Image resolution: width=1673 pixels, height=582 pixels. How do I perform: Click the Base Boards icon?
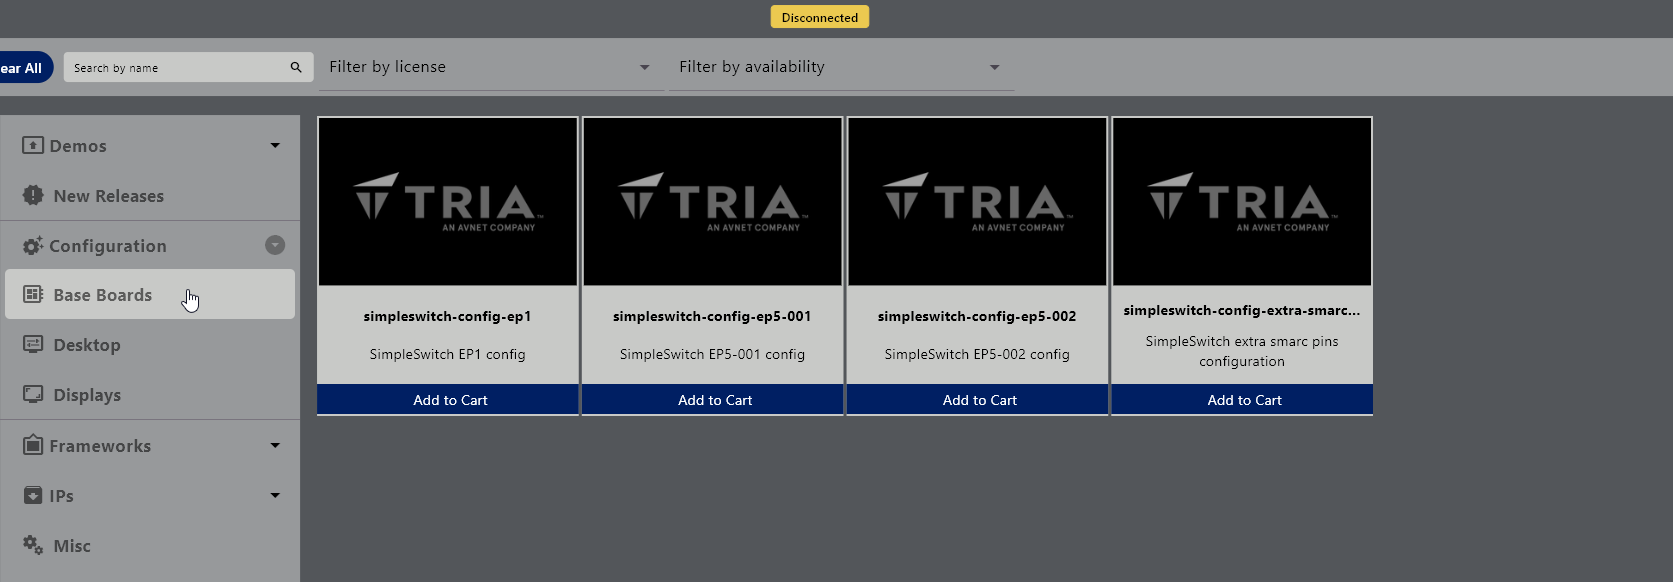[33, 294]
